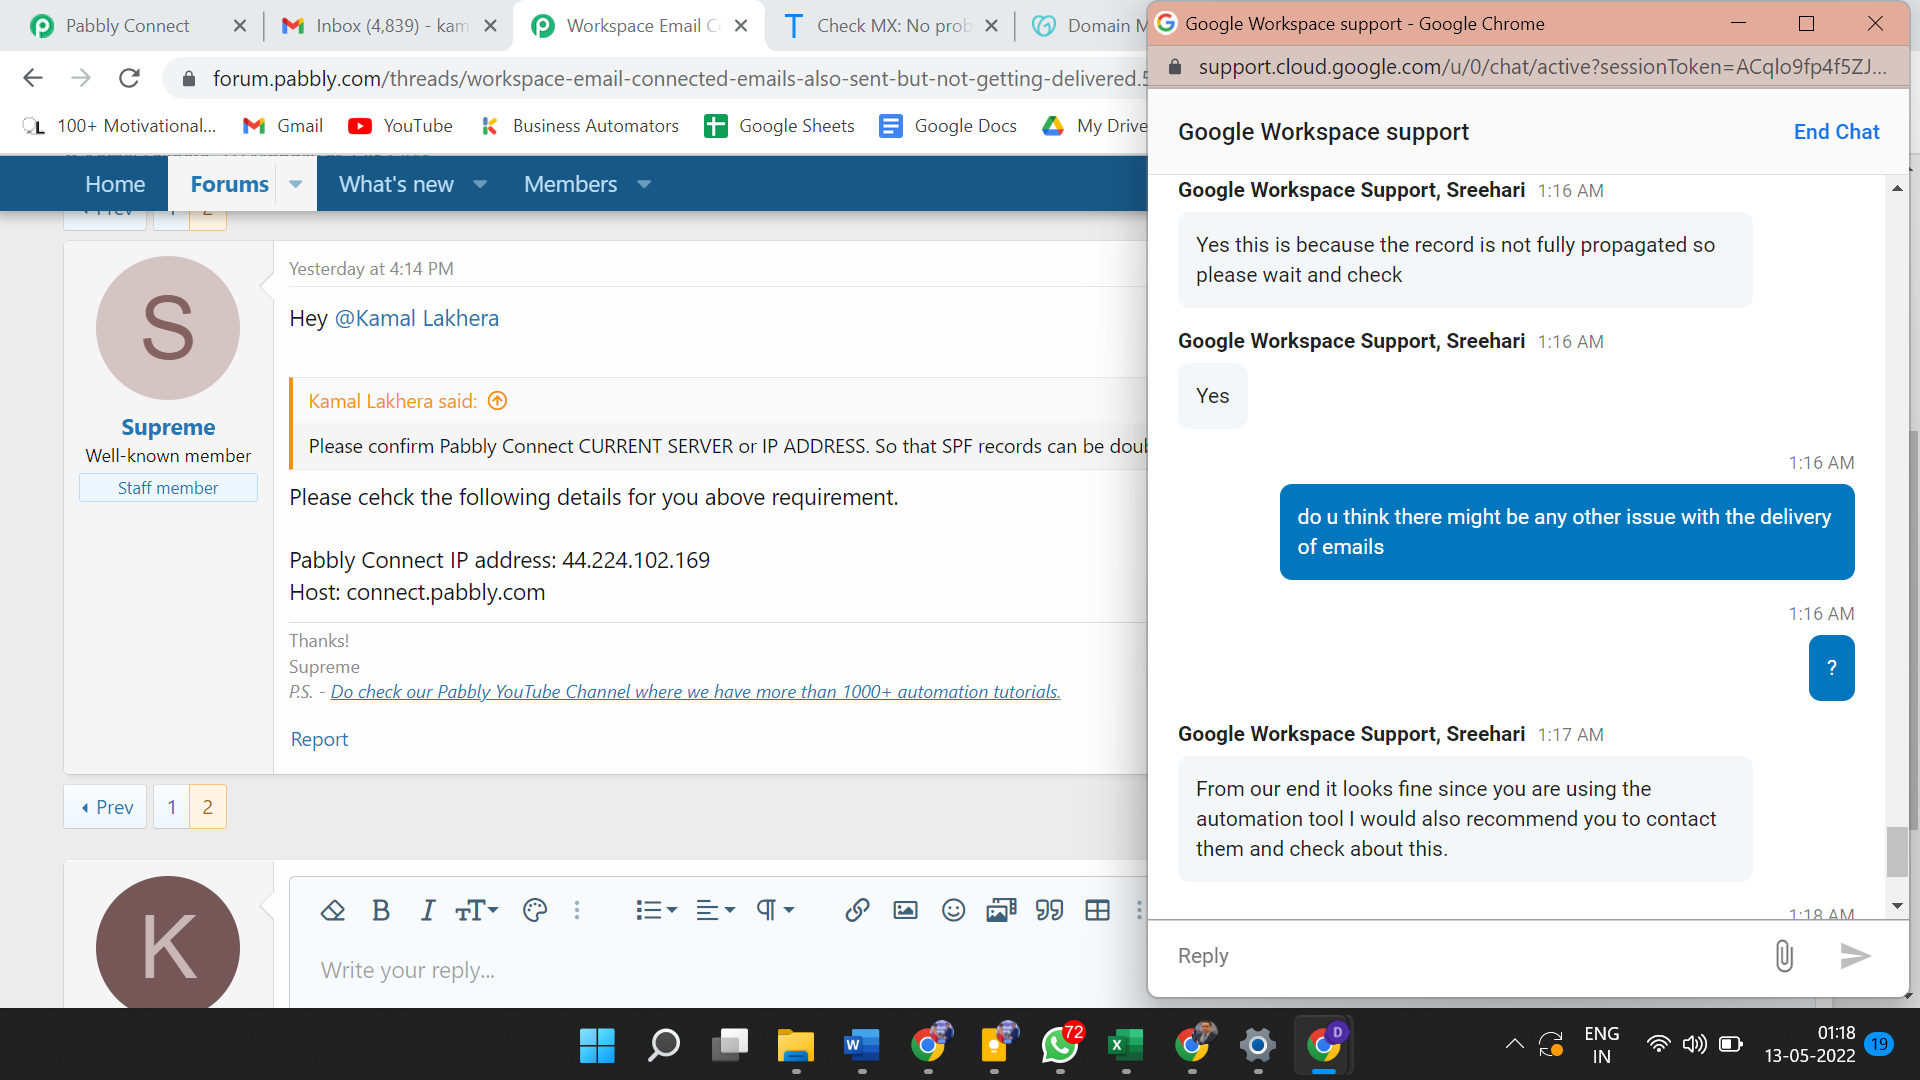Screen dimensions: 1920x1080
Task: Open the Google Docs bookmark
Action: (948, 126)
